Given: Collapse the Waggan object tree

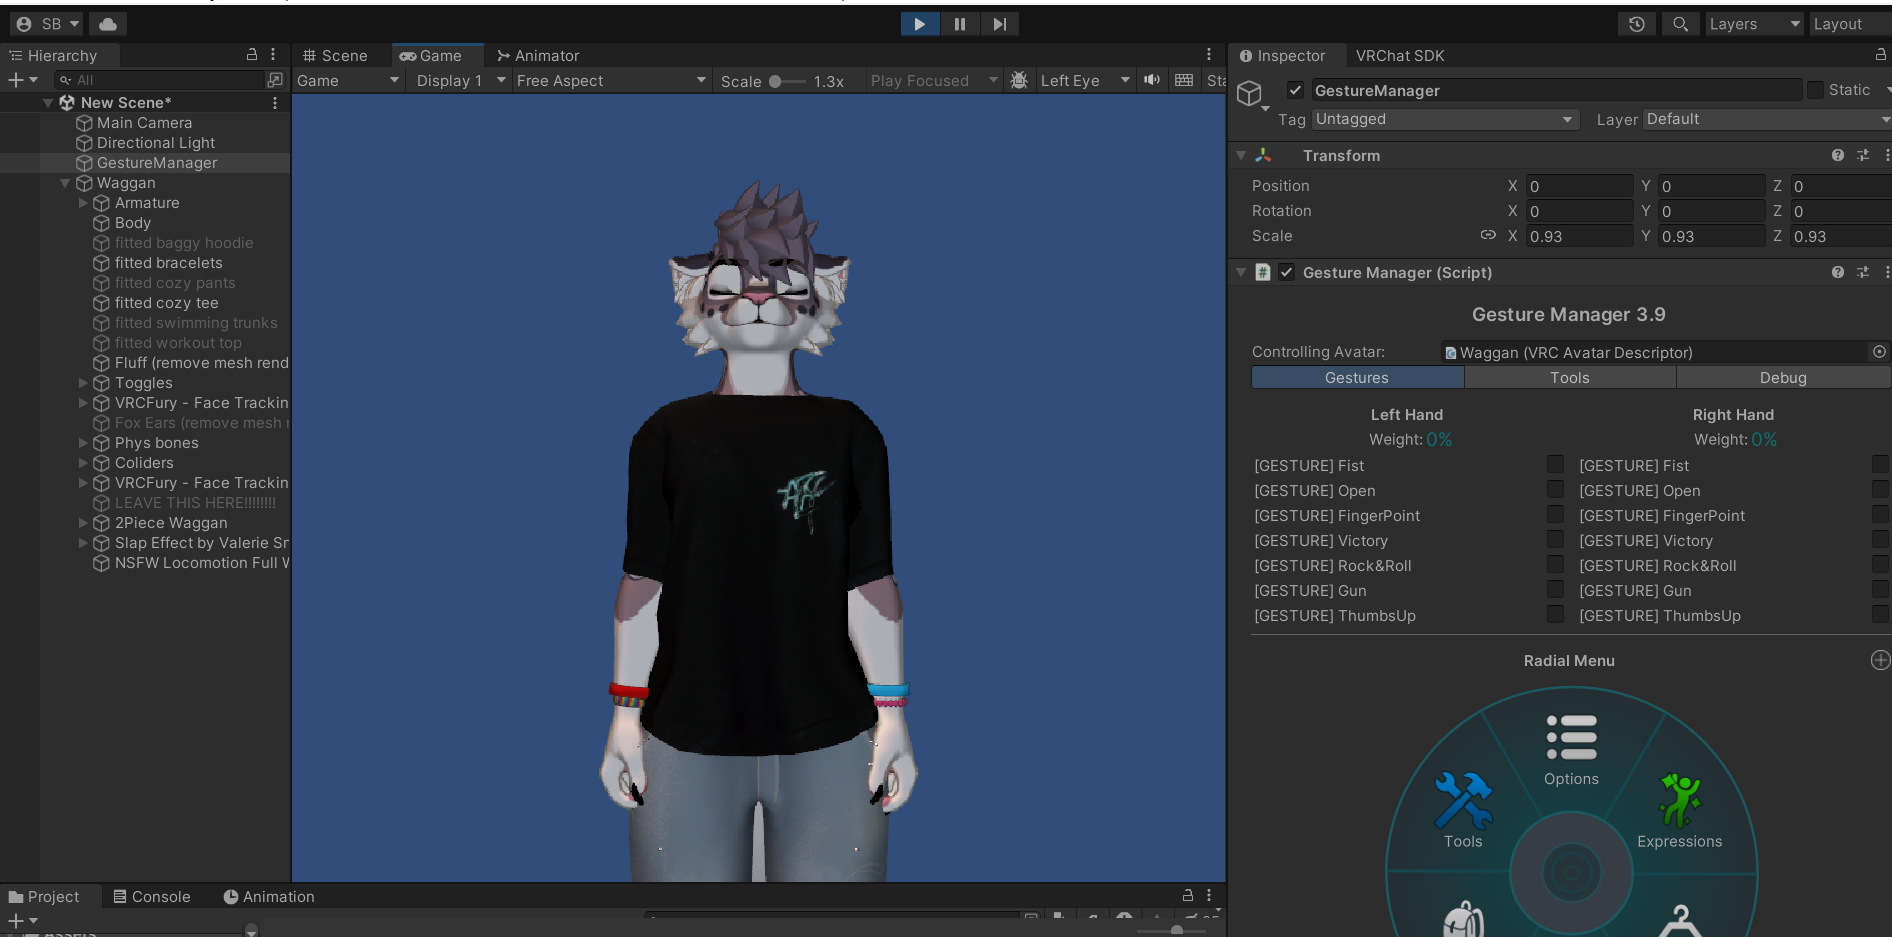Looking at the screenshot, I should coord(65,183).
